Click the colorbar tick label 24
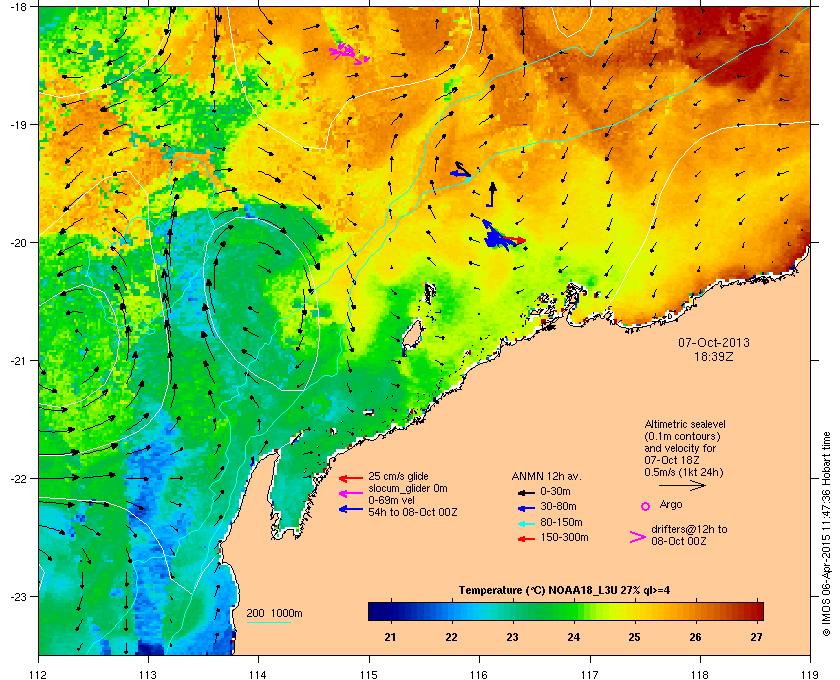This screenshot has height=680, width=840. [x=574, y=637]
